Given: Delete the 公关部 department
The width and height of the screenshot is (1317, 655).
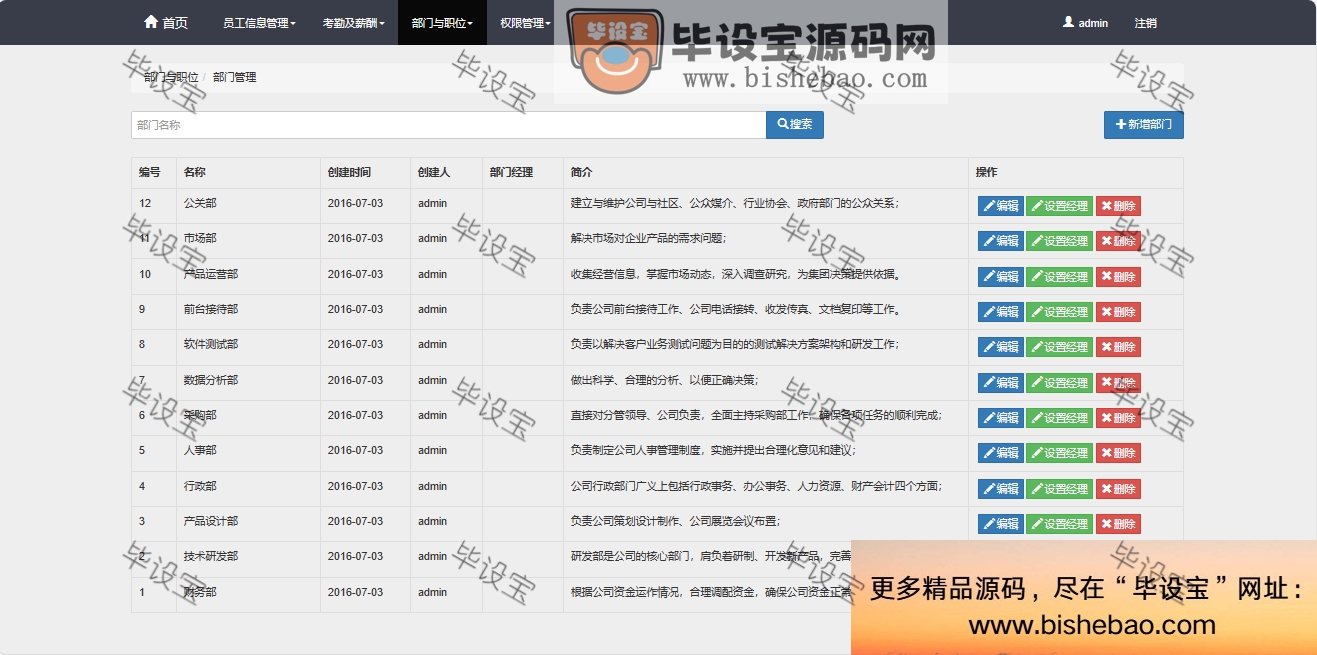Looking at the screenshot, I should (x=1118, y=206).
